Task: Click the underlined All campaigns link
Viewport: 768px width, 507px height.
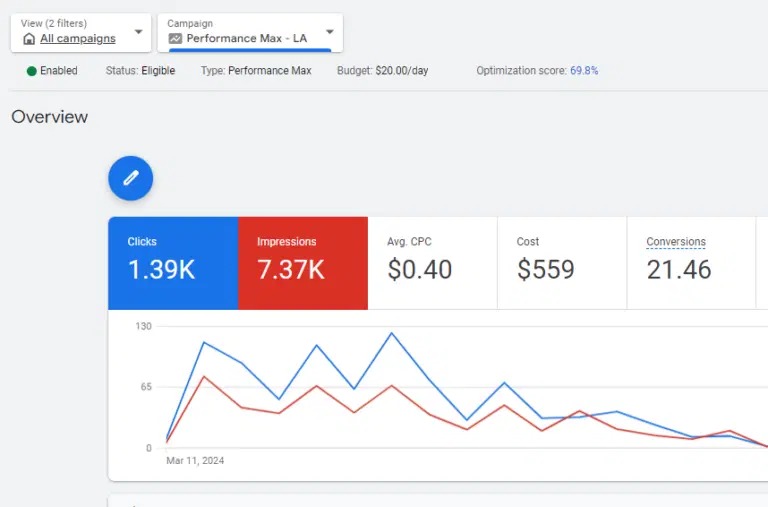Action: click(78, 39)
